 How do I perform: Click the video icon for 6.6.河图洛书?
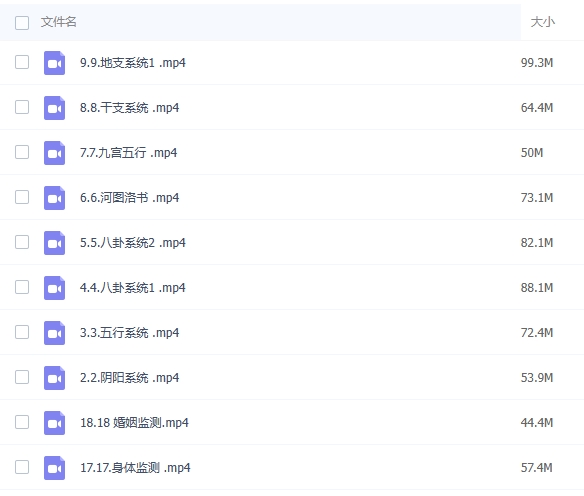(54, 198)
